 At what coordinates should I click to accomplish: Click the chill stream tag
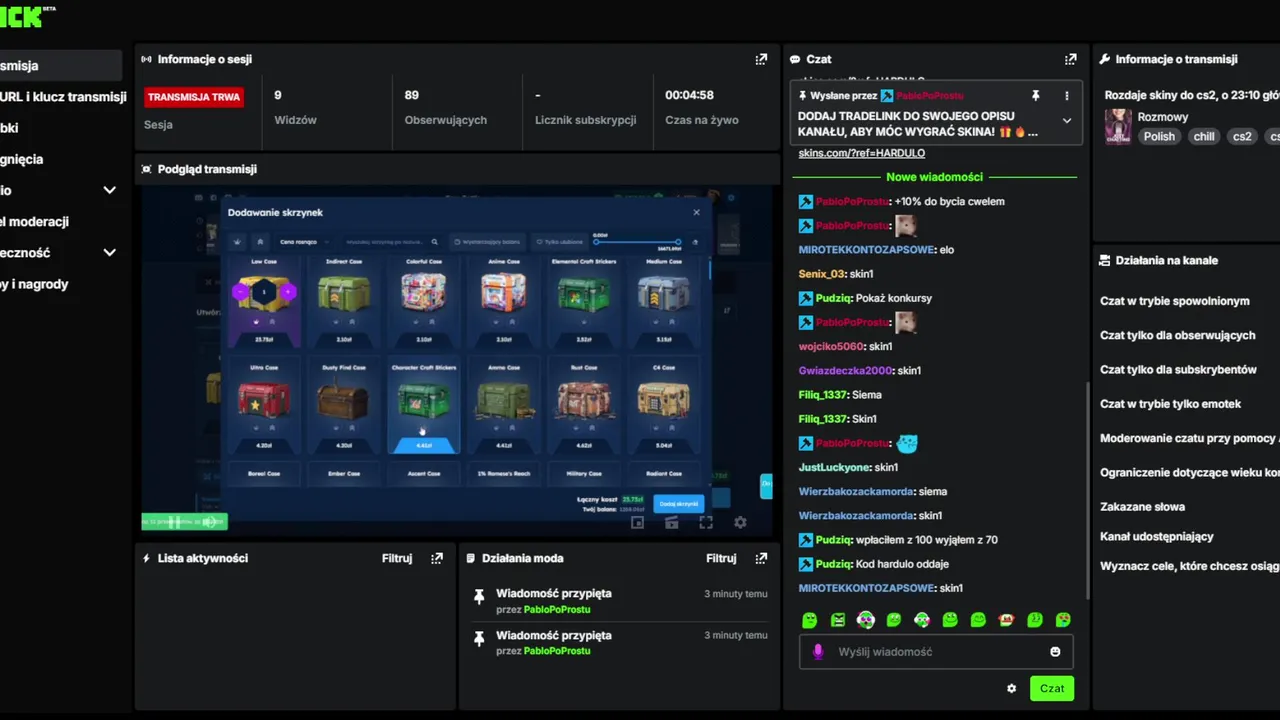point(1204,137)
